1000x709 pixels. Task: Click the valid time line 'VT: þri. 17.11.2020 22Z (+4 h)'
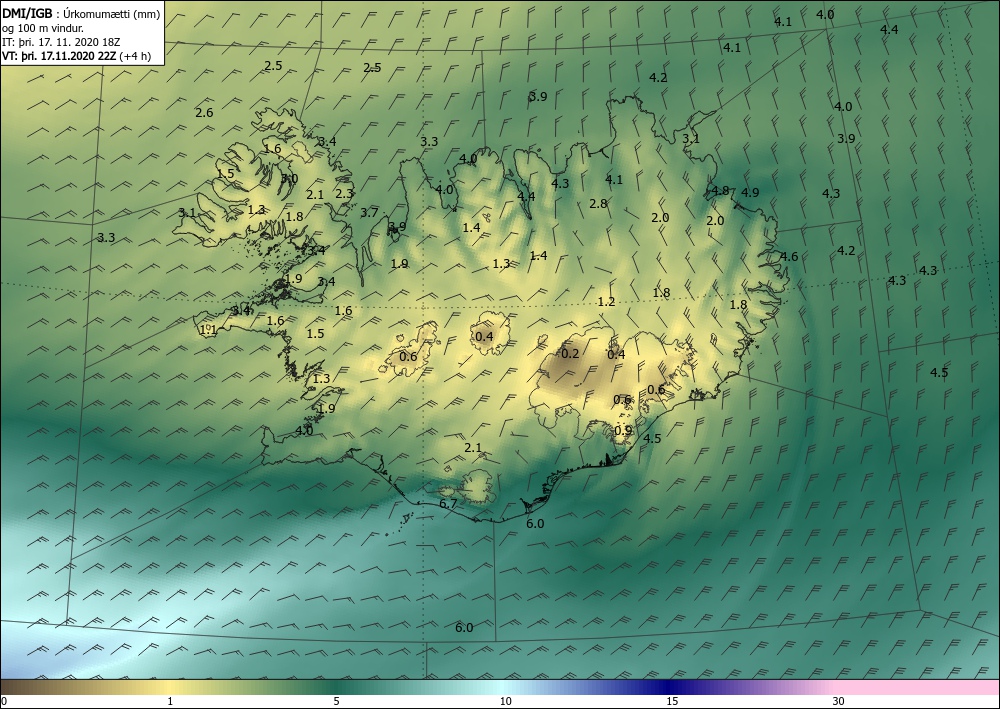[77, 55]
